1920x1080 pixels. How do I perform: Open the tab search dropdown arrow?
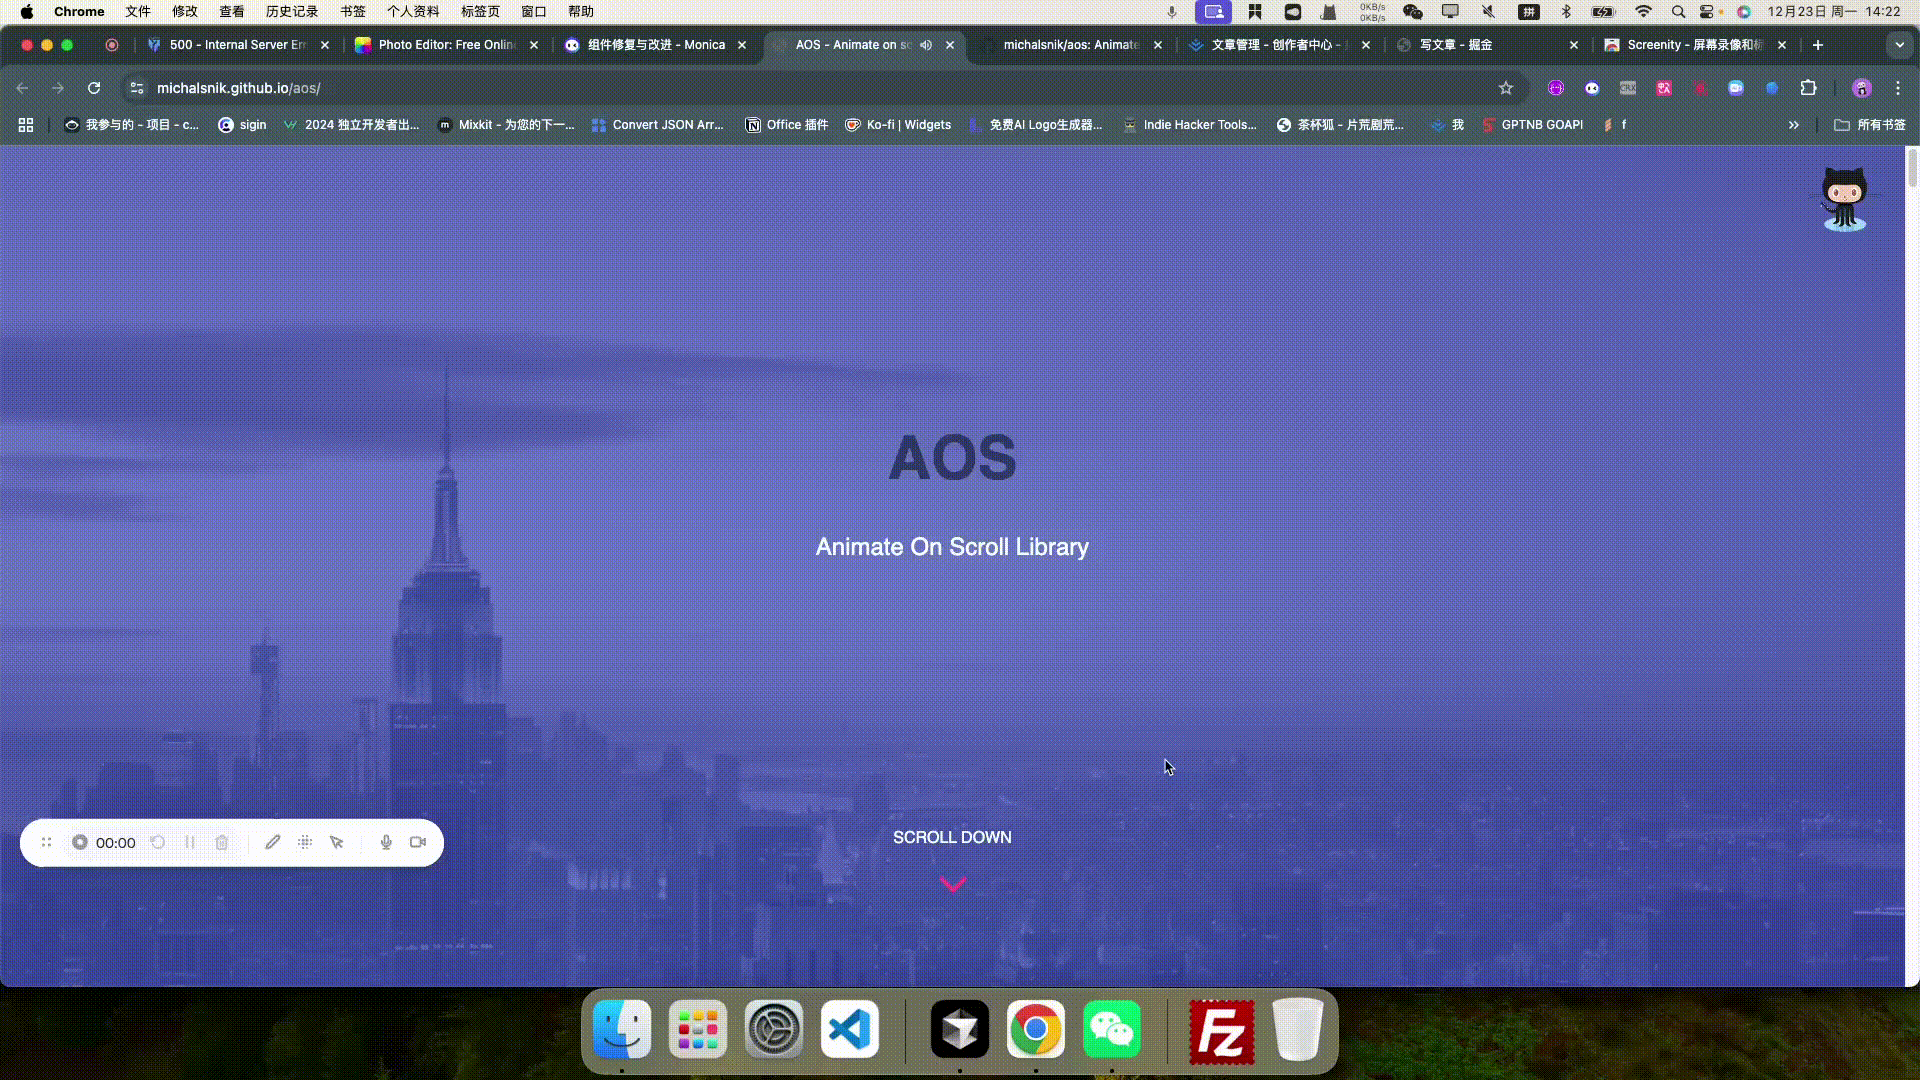tap(1899, 45)
